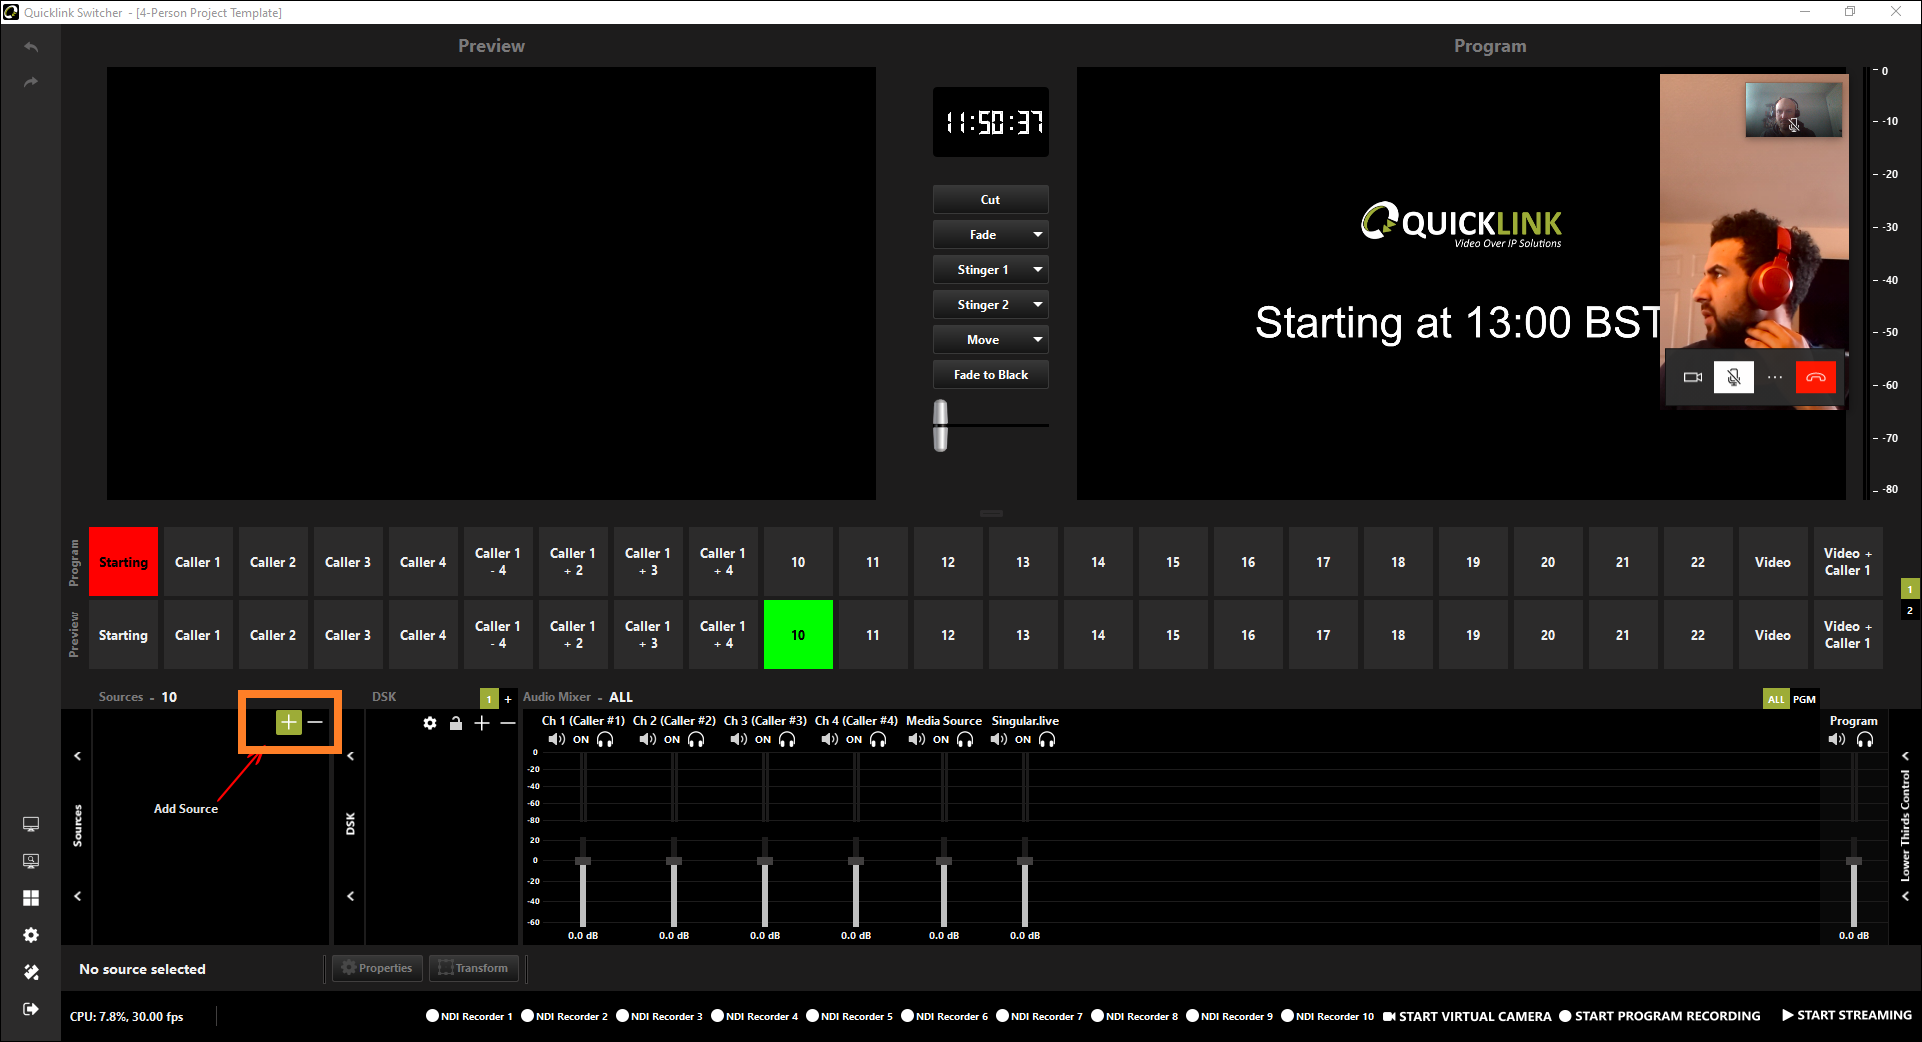Click the Program volume fader handle
This screenshot has height=1042, width=1922.
[1854, 861]
